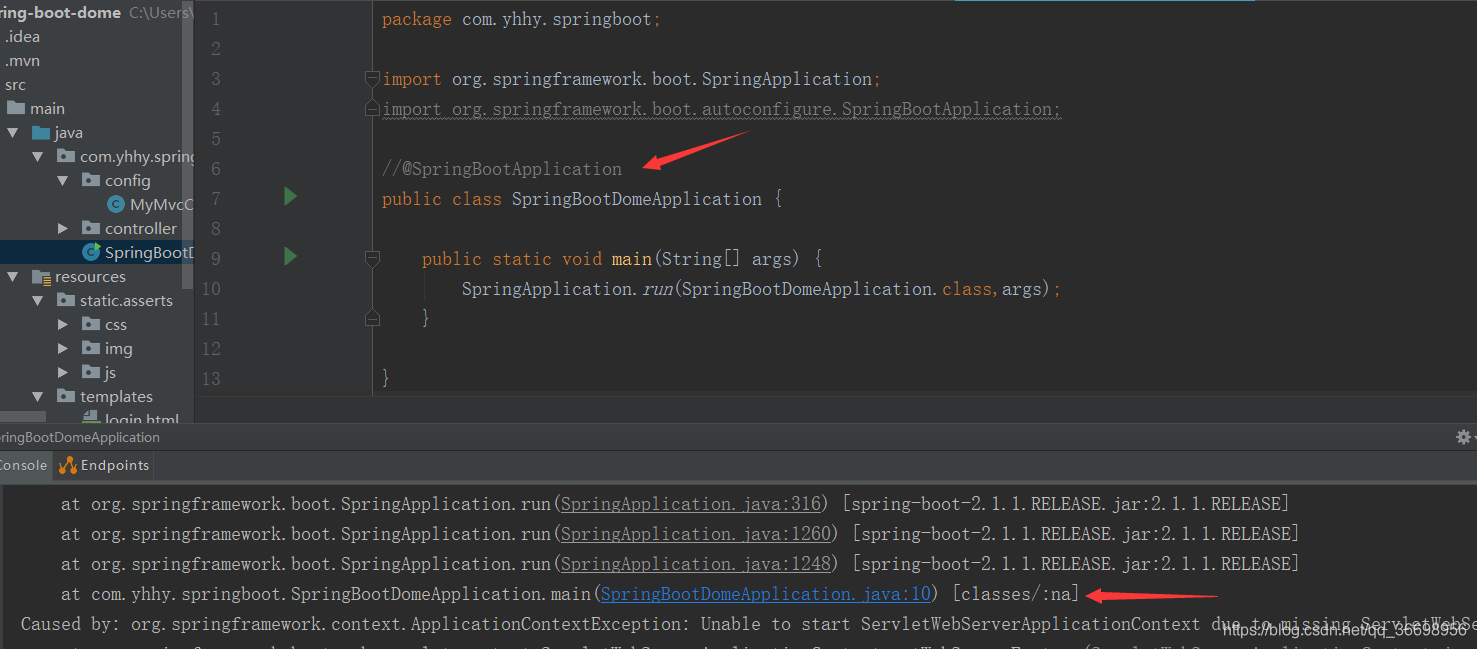Screen dimensions: 1477x649
Task: Click the SpringApplication.run call on line 10
Action: [761, 289]
